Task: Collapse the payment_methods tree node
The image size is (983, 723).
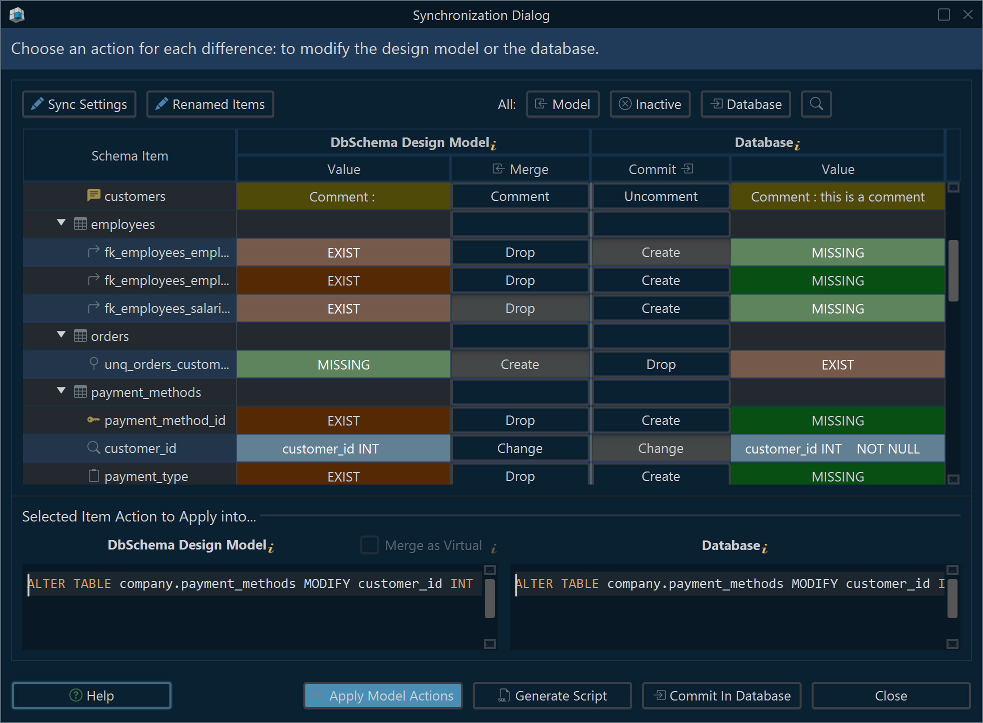Action: coord(61,390)
